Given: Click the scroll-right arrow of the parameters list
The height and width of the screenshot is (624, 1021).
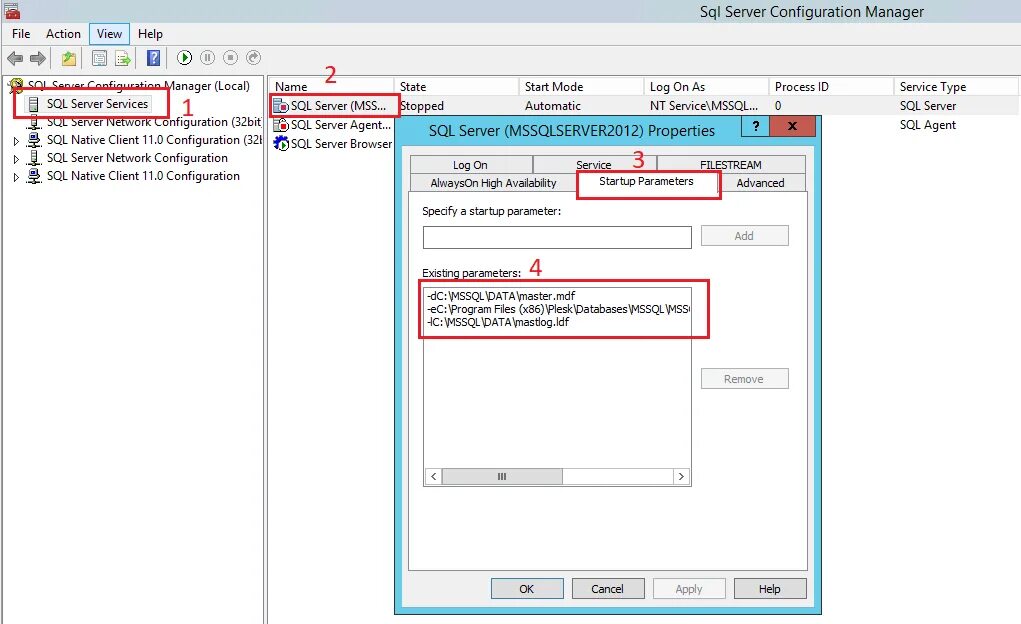Looking at the screenshot, I should pos(681,477).
